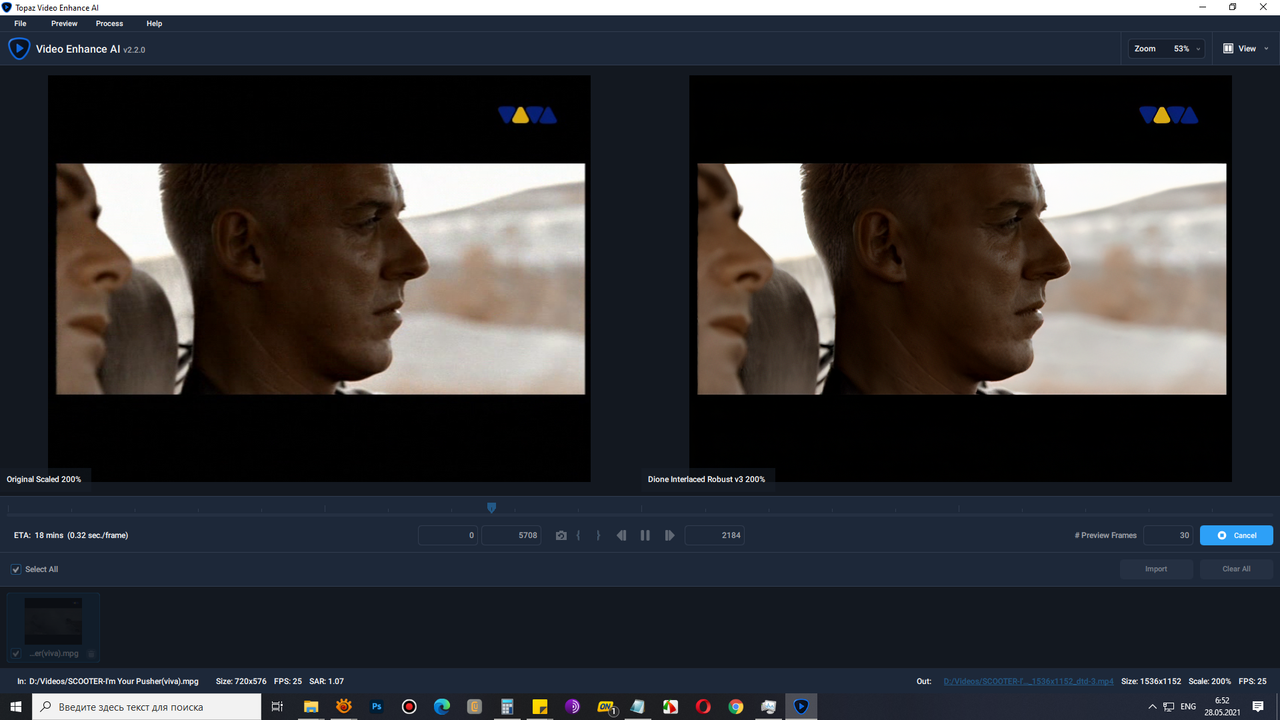Image resolution: width=1280 pixels, height=720 pixels.
Task: Toggle the Select All checkbox
Action: (16, 569)
